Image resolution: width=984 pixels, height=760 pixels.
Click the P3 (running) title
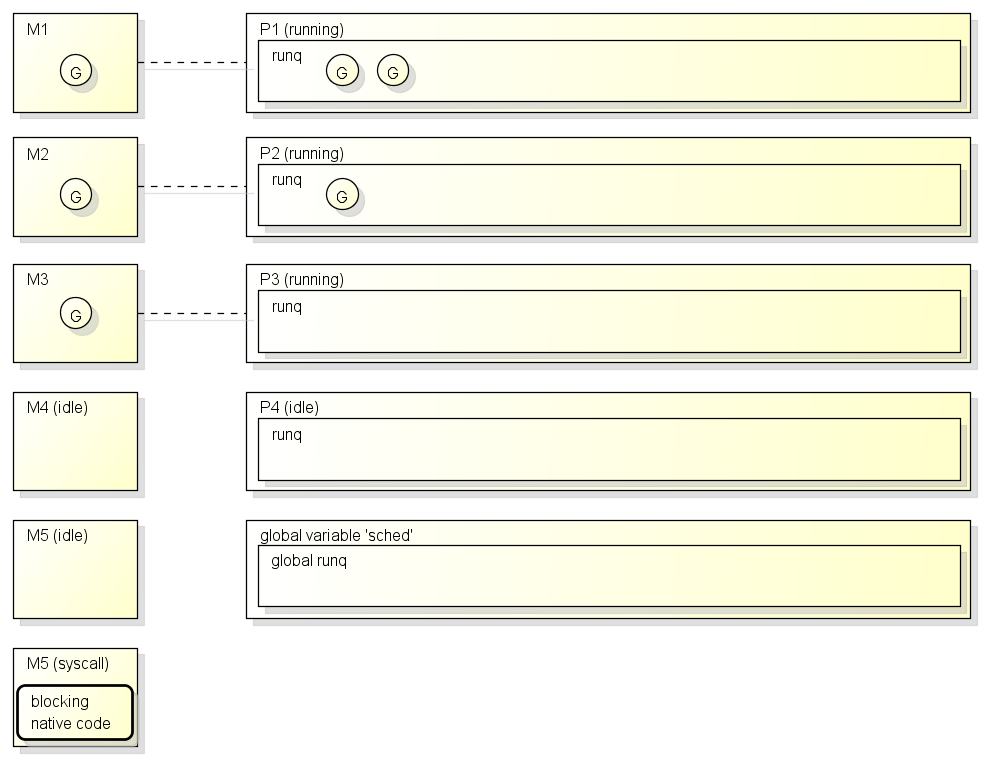pyautogui.click(x=302, y=279)
